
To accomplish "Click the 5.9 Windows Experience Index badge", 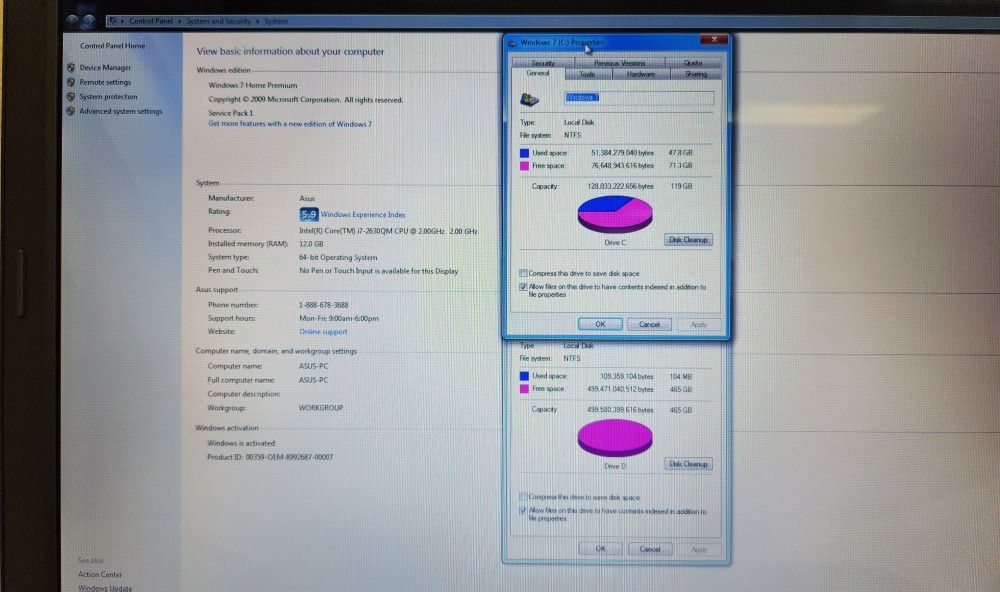I will 308,214.
